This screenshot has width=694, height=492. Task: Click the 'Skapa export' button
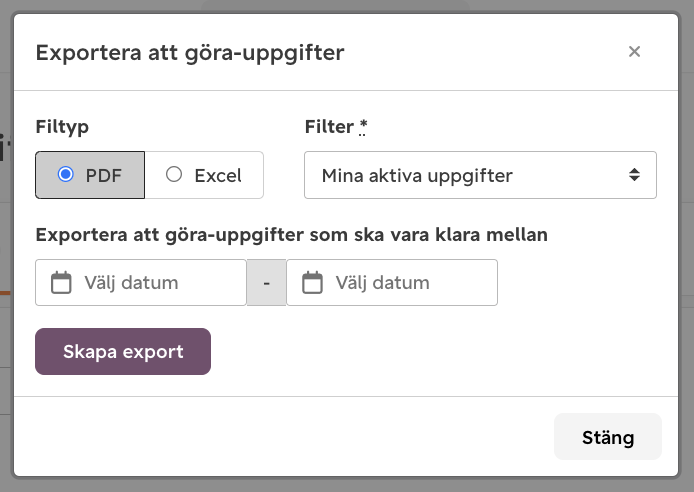tap(123, 351)
